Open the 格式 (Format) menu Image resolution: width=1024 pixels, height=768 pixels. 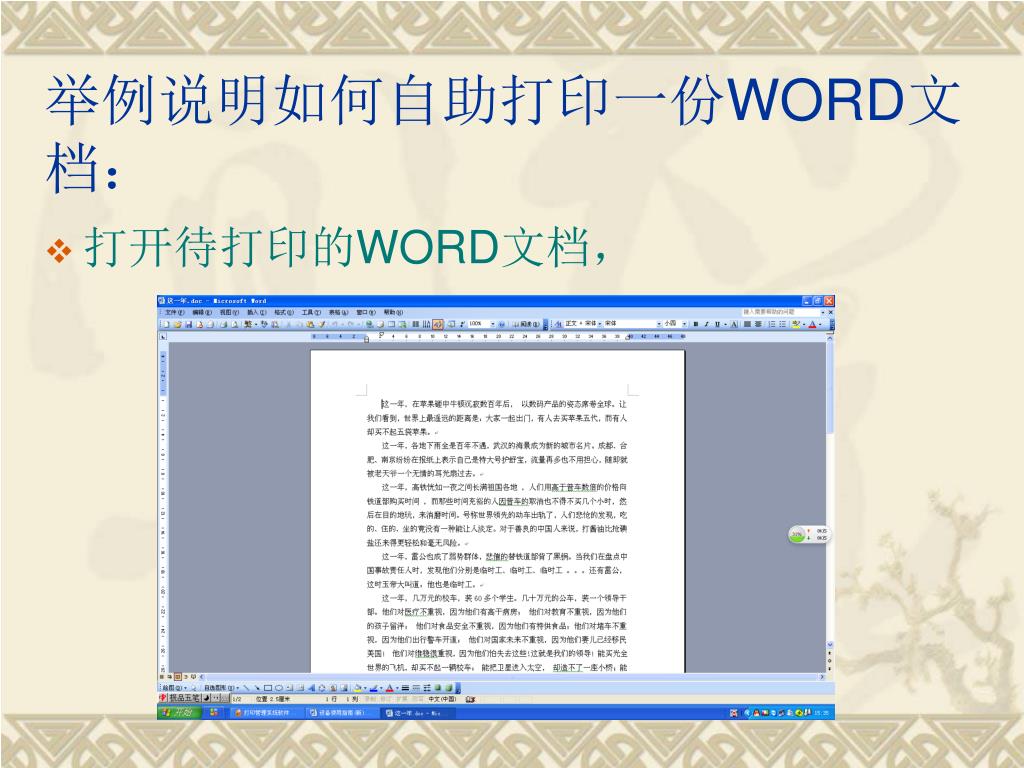284,312
